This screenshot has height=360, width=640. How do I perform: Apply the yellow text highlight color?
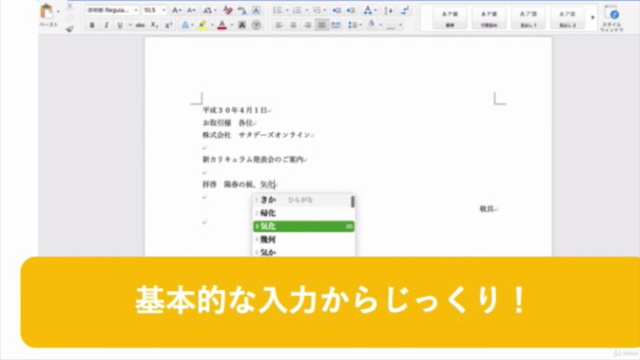202,25
